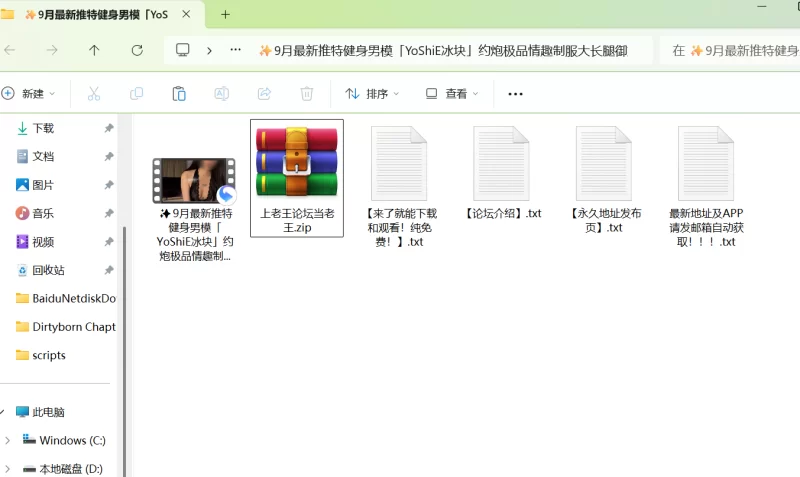Collapse the 此电脑 tree node

(3, 412)
